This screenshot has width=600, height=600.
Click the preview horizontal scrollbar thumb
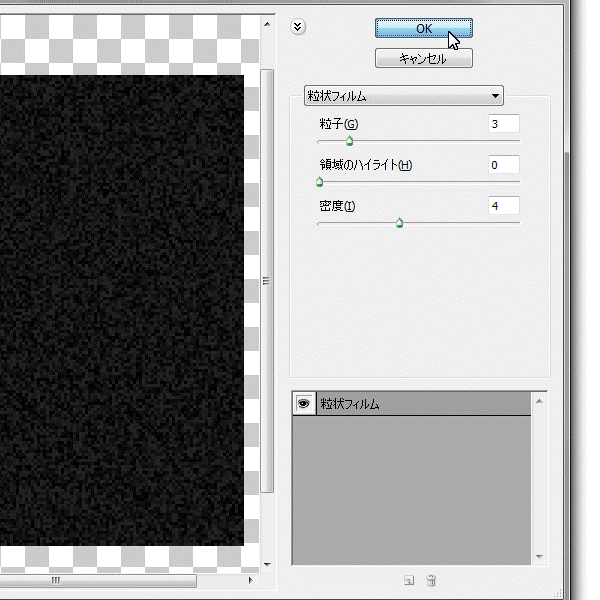tap(98, 580)
